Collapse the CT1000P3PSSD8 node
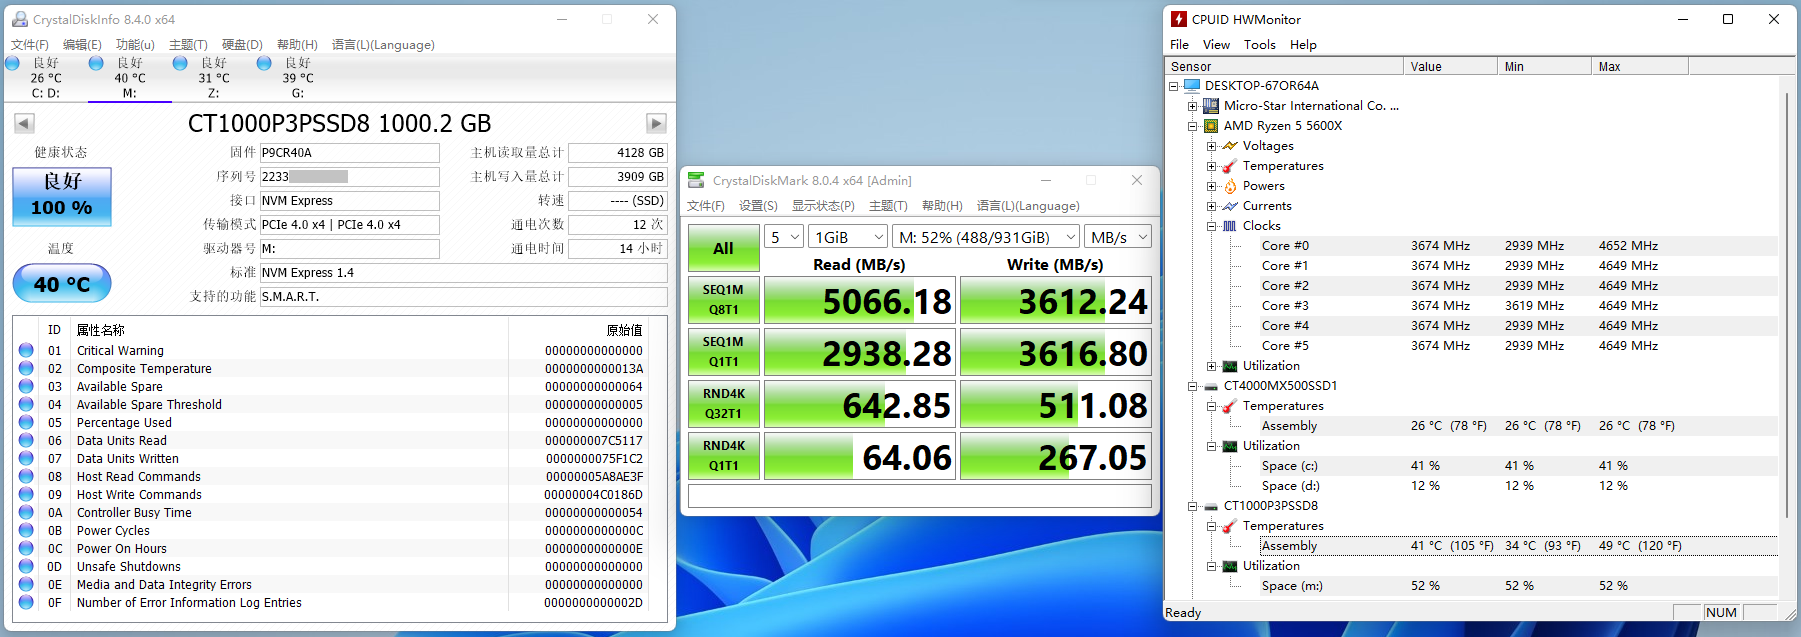 (x=1192, y=506)
